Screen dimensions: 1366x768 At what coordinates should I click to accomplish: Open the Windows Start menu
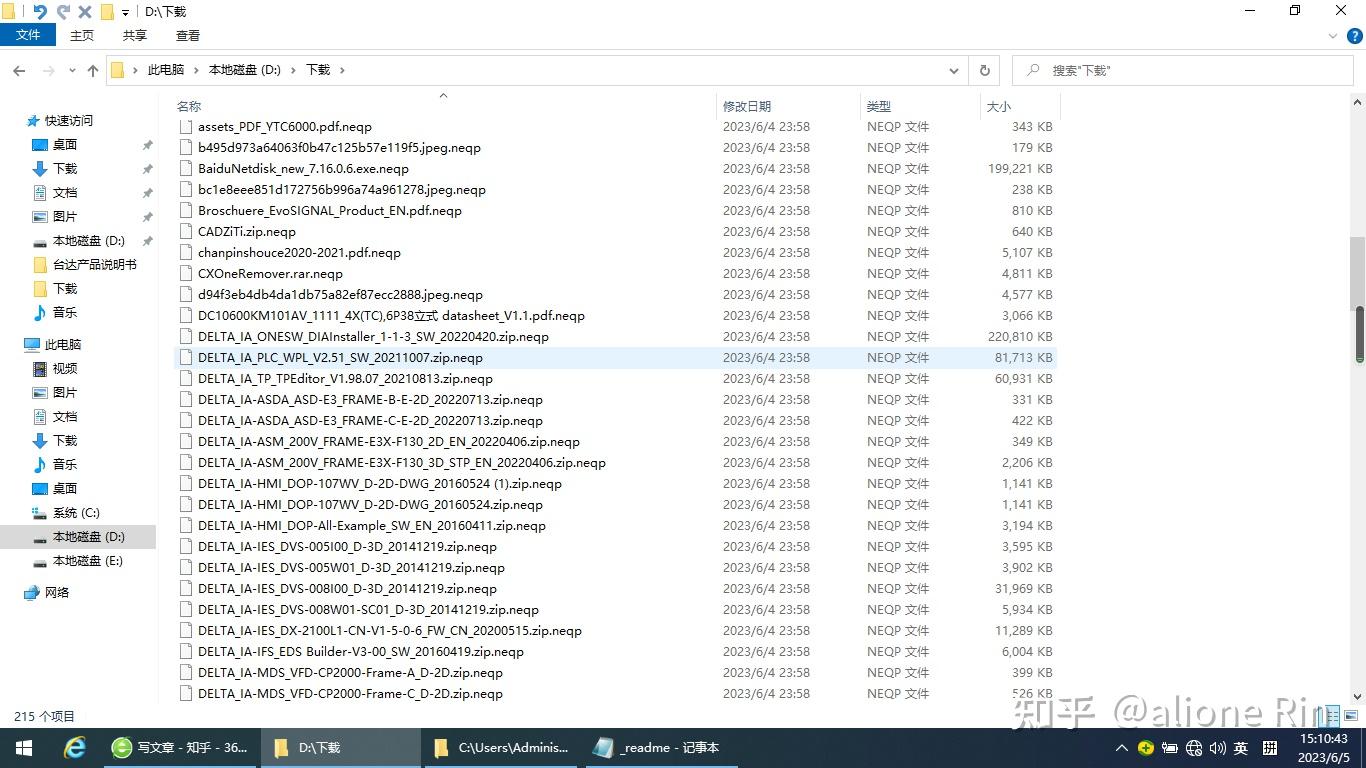[24, 748]
